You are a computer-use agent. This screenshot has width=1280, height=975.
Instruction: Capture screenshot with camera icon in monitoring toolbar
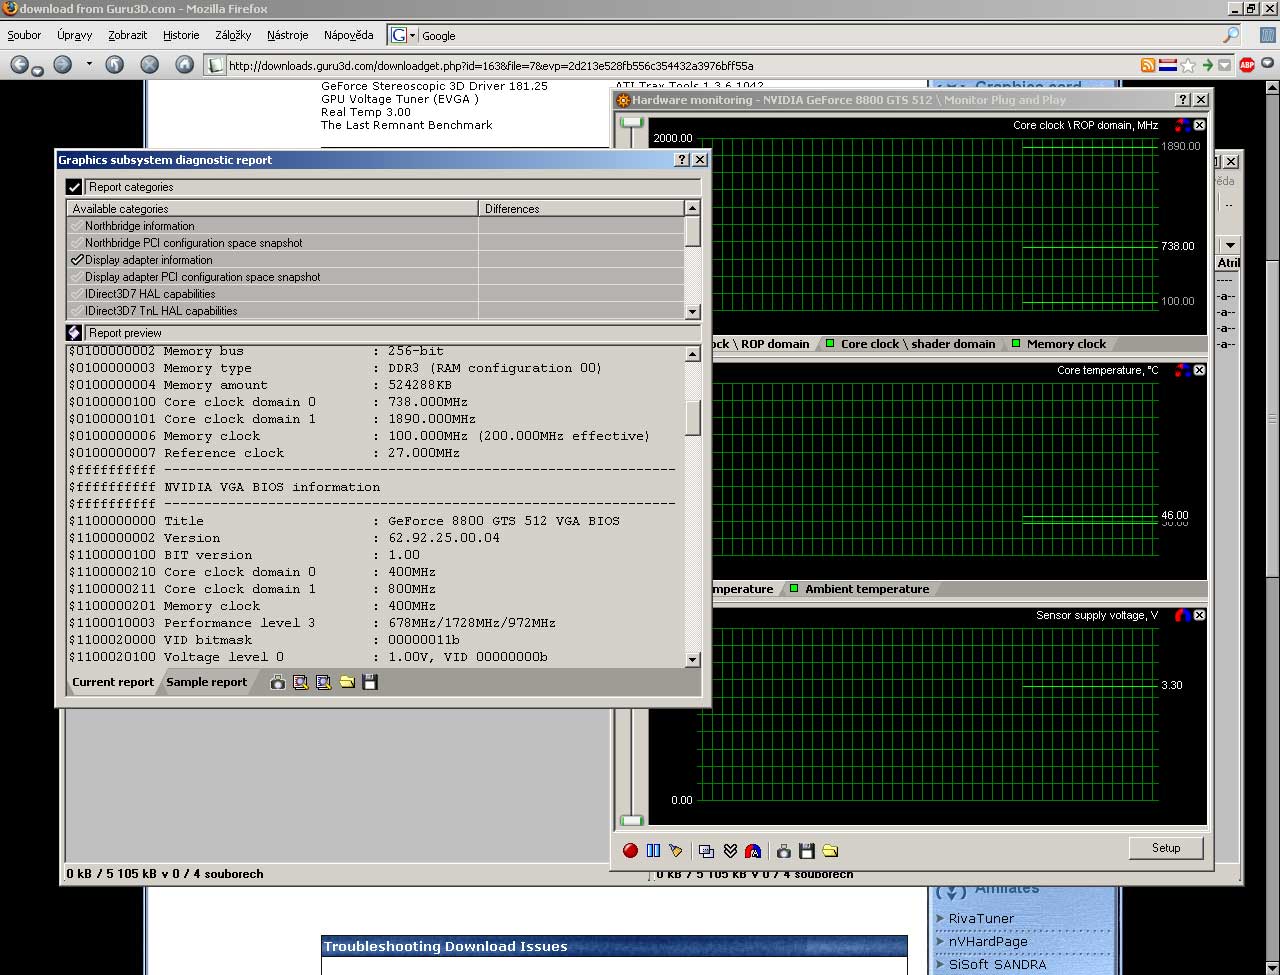784,851
